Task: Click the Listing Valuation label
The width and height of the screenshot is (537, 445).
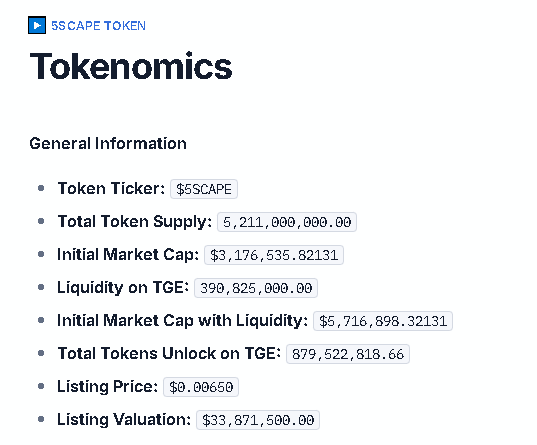Action: (124, 419)
